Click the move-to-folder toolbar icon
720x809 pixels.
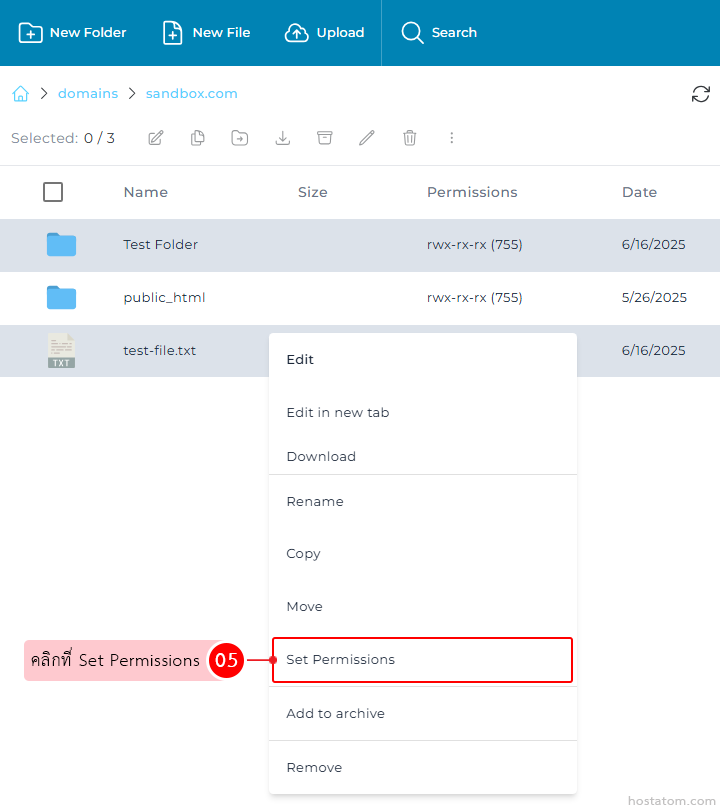240,138
